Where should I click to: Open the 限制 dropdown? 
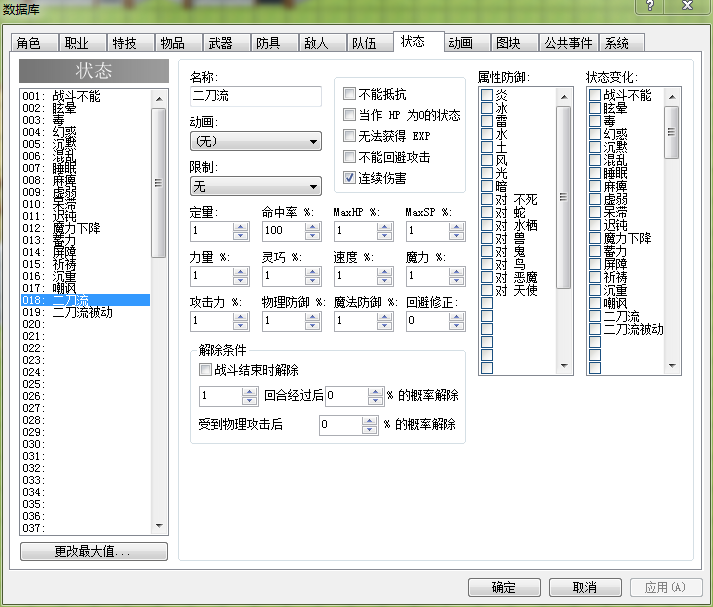click(256, 186)
